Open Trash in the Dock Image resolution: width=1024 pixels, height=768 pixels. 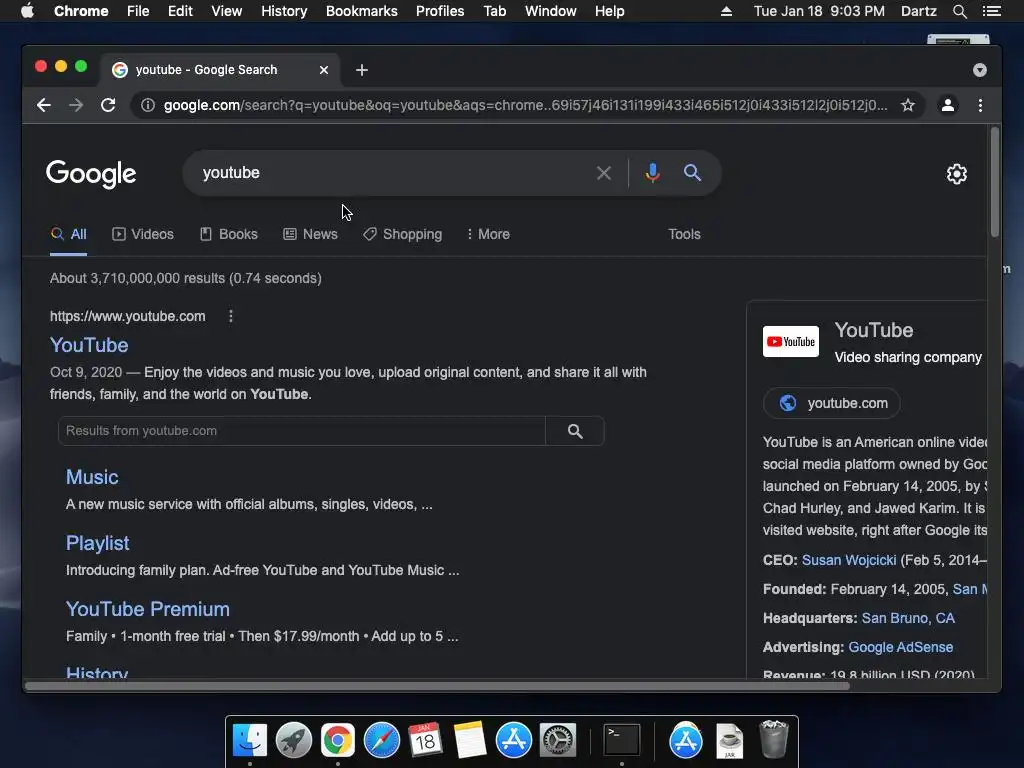click(x=773, y=739)
